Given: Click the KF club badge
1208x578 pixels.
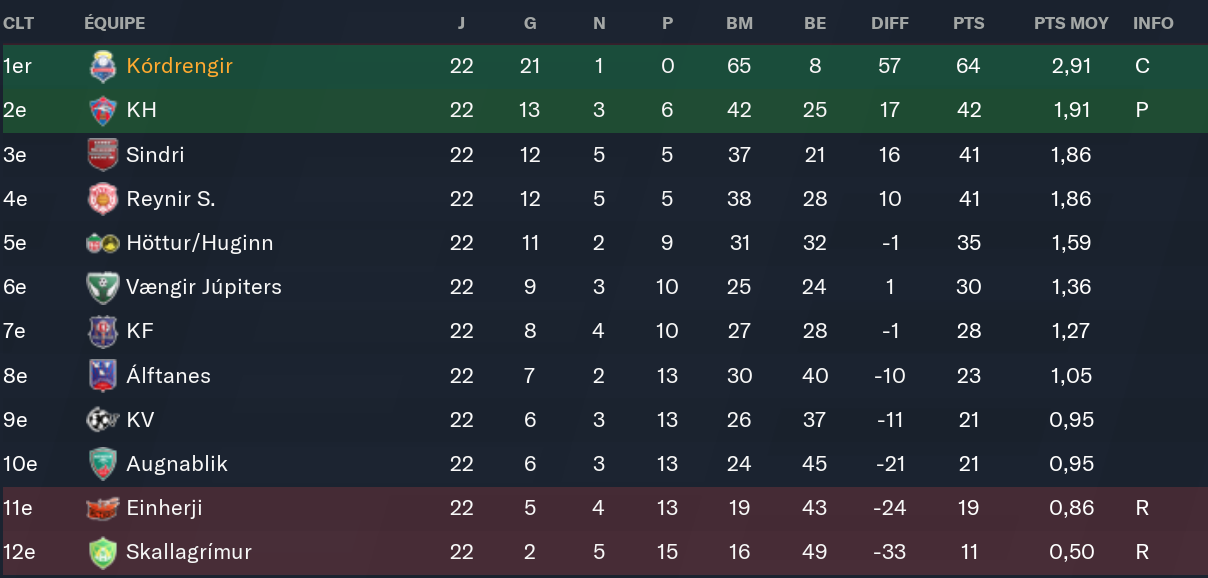Looking at the screenshot, I should (x=103, y=331).
